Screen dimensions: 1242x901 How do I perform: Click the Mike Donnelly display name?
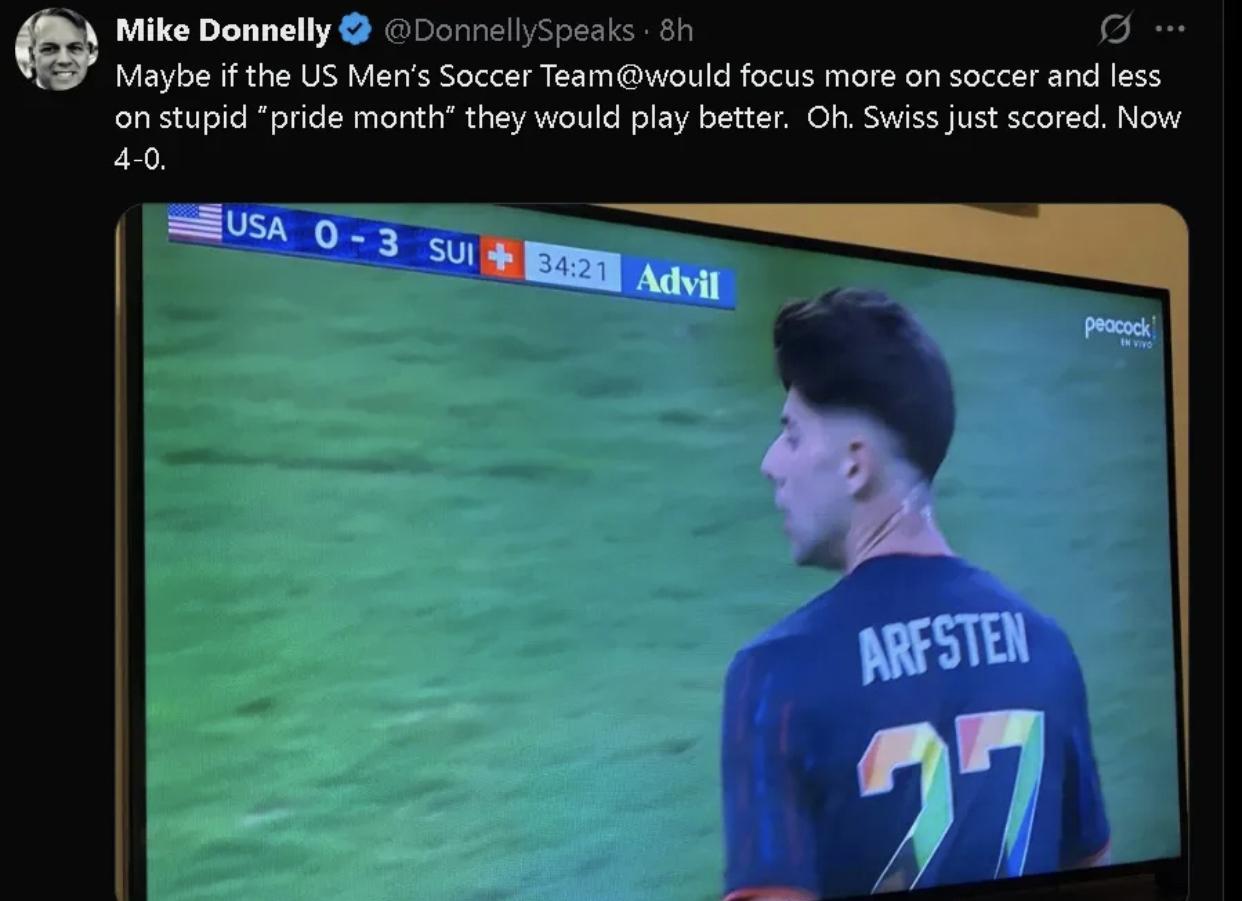tap(223, 31)
